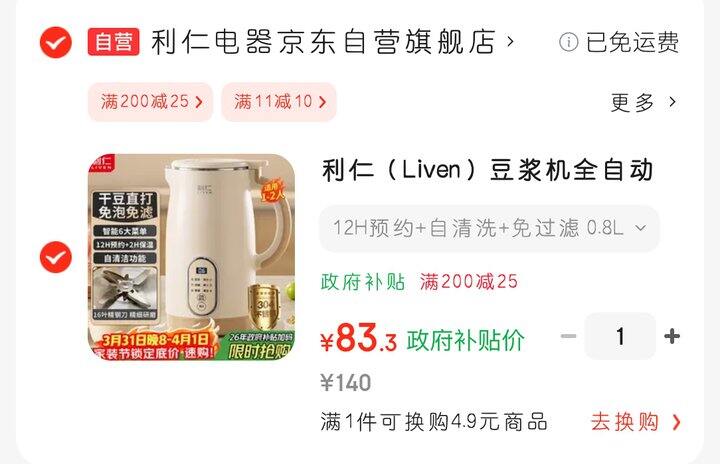Viewport: 720px width, 464px height.
Task: Decrease quantity with the minus icon
Action: 568,336
